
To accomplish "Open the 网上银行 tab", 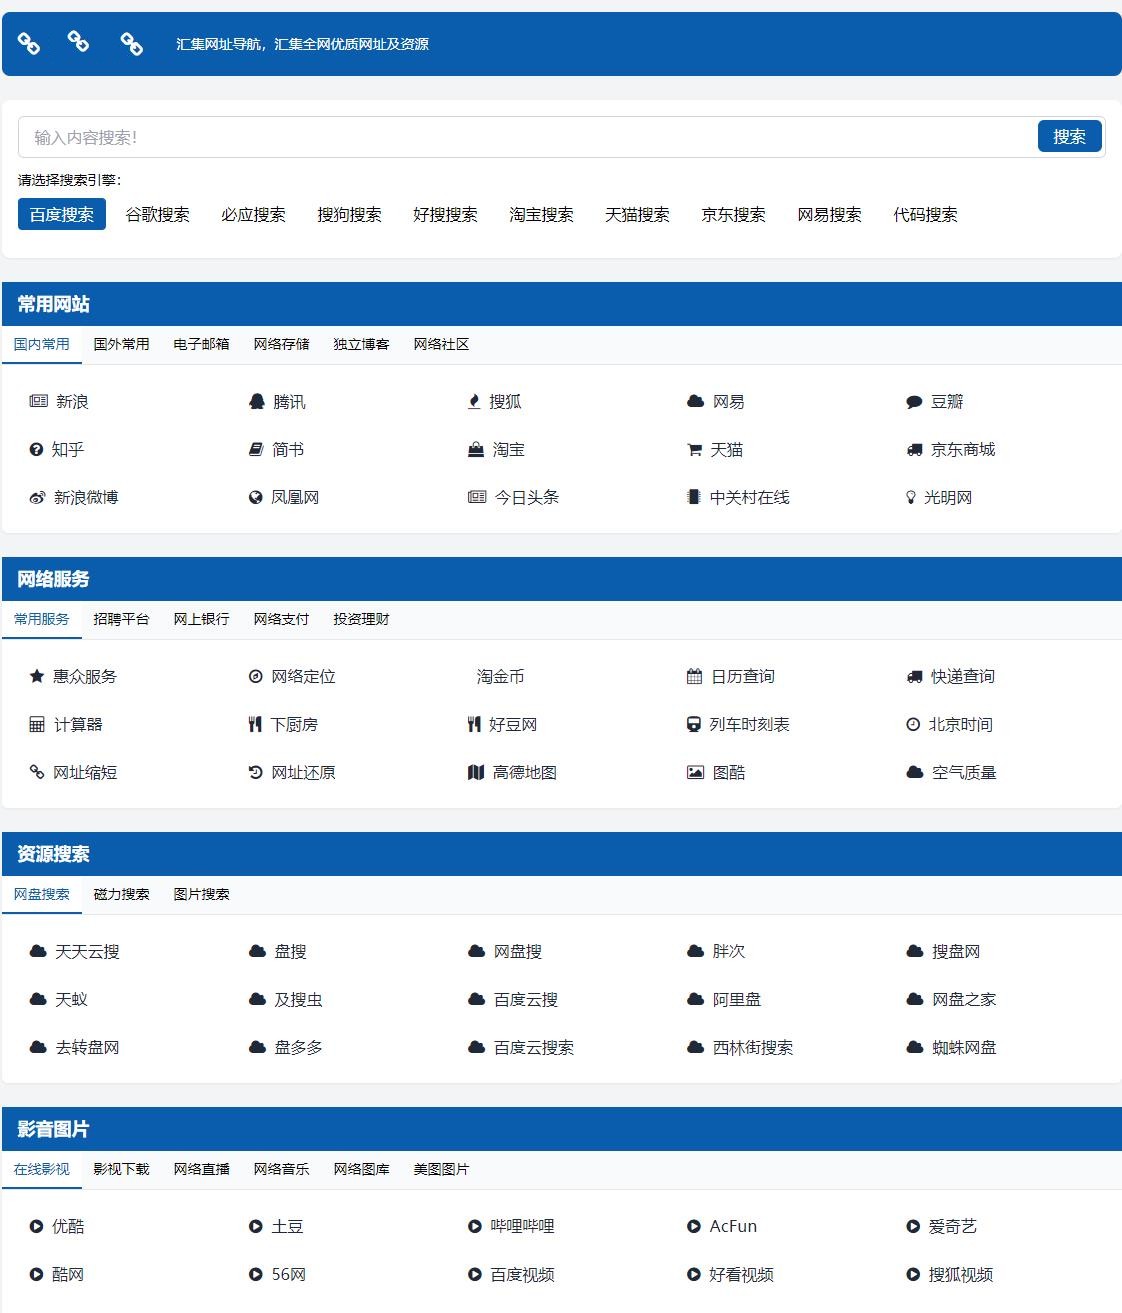I will coord(202,619).
